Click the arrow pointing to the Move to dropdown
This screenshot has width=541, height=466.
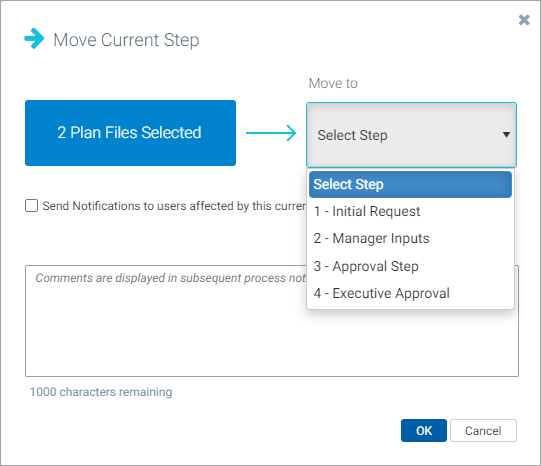pyautogui.click(x=271, y=133)
